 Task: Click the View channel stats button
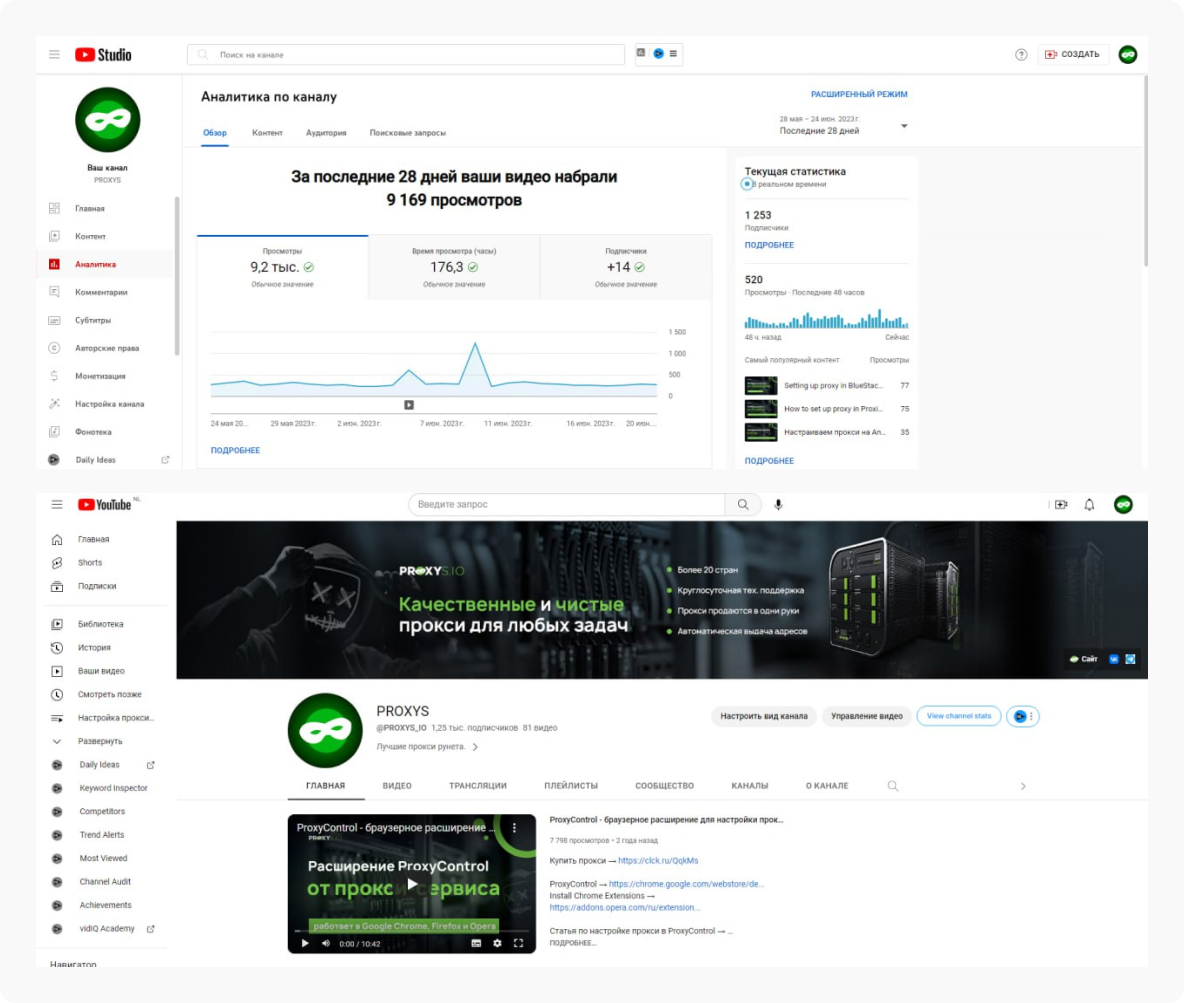[959, 716]
